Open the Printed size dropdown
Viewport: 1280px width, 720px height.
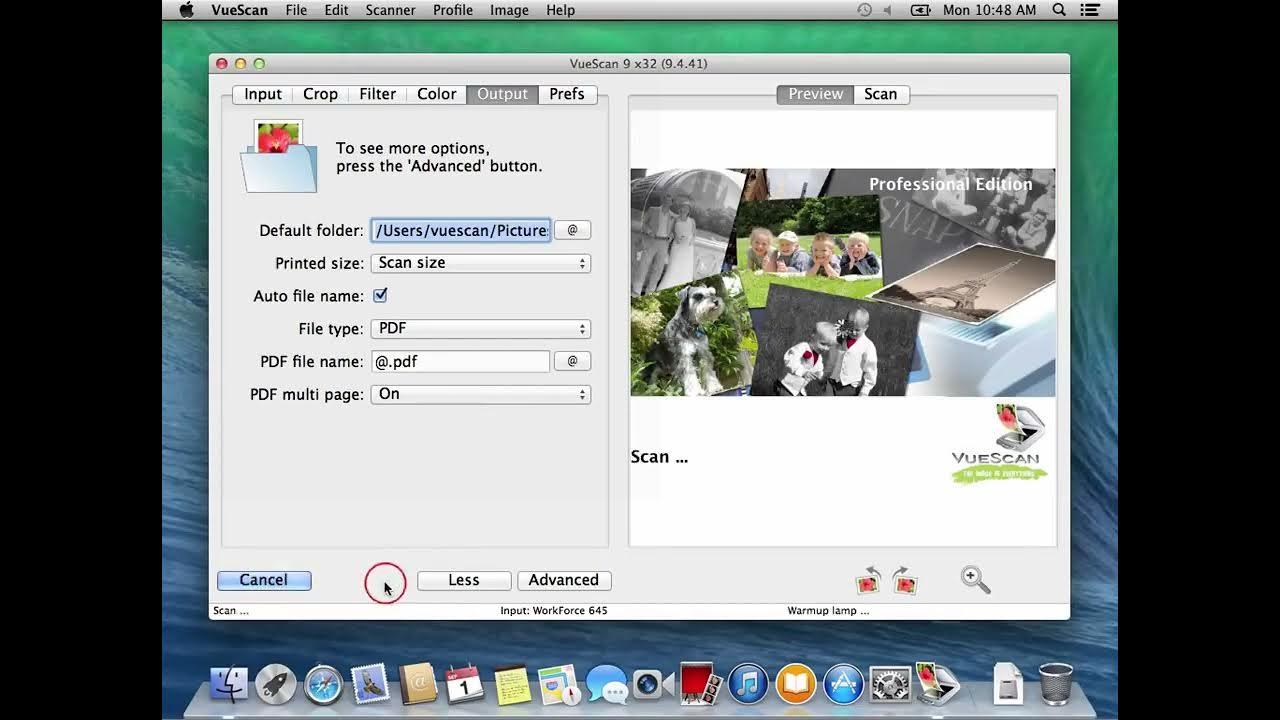coord(481,263)
